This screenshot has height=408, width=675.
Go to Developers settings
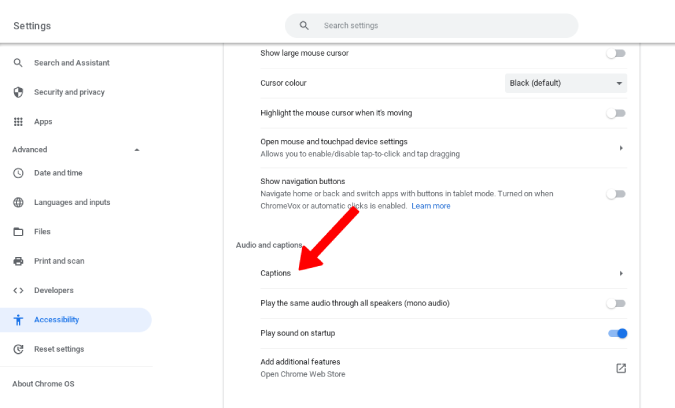coord(54,291)
